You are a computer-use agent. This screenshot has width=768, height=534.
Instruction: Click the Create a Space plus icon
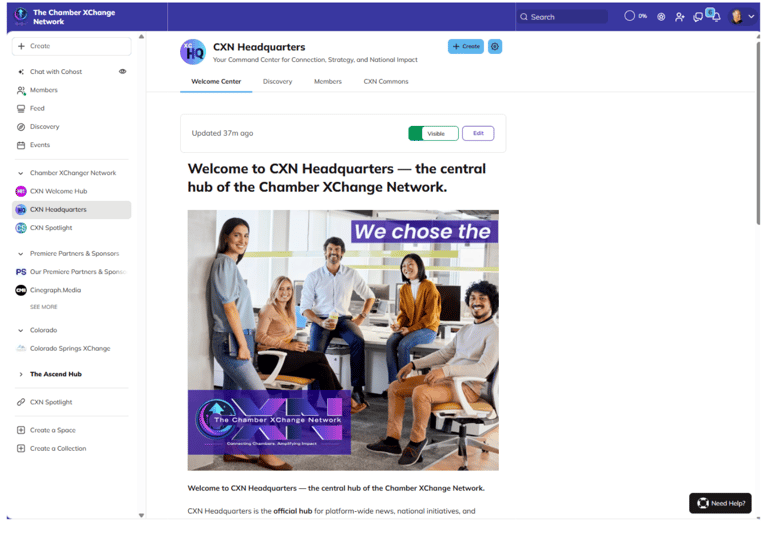(x=21, y=430)
